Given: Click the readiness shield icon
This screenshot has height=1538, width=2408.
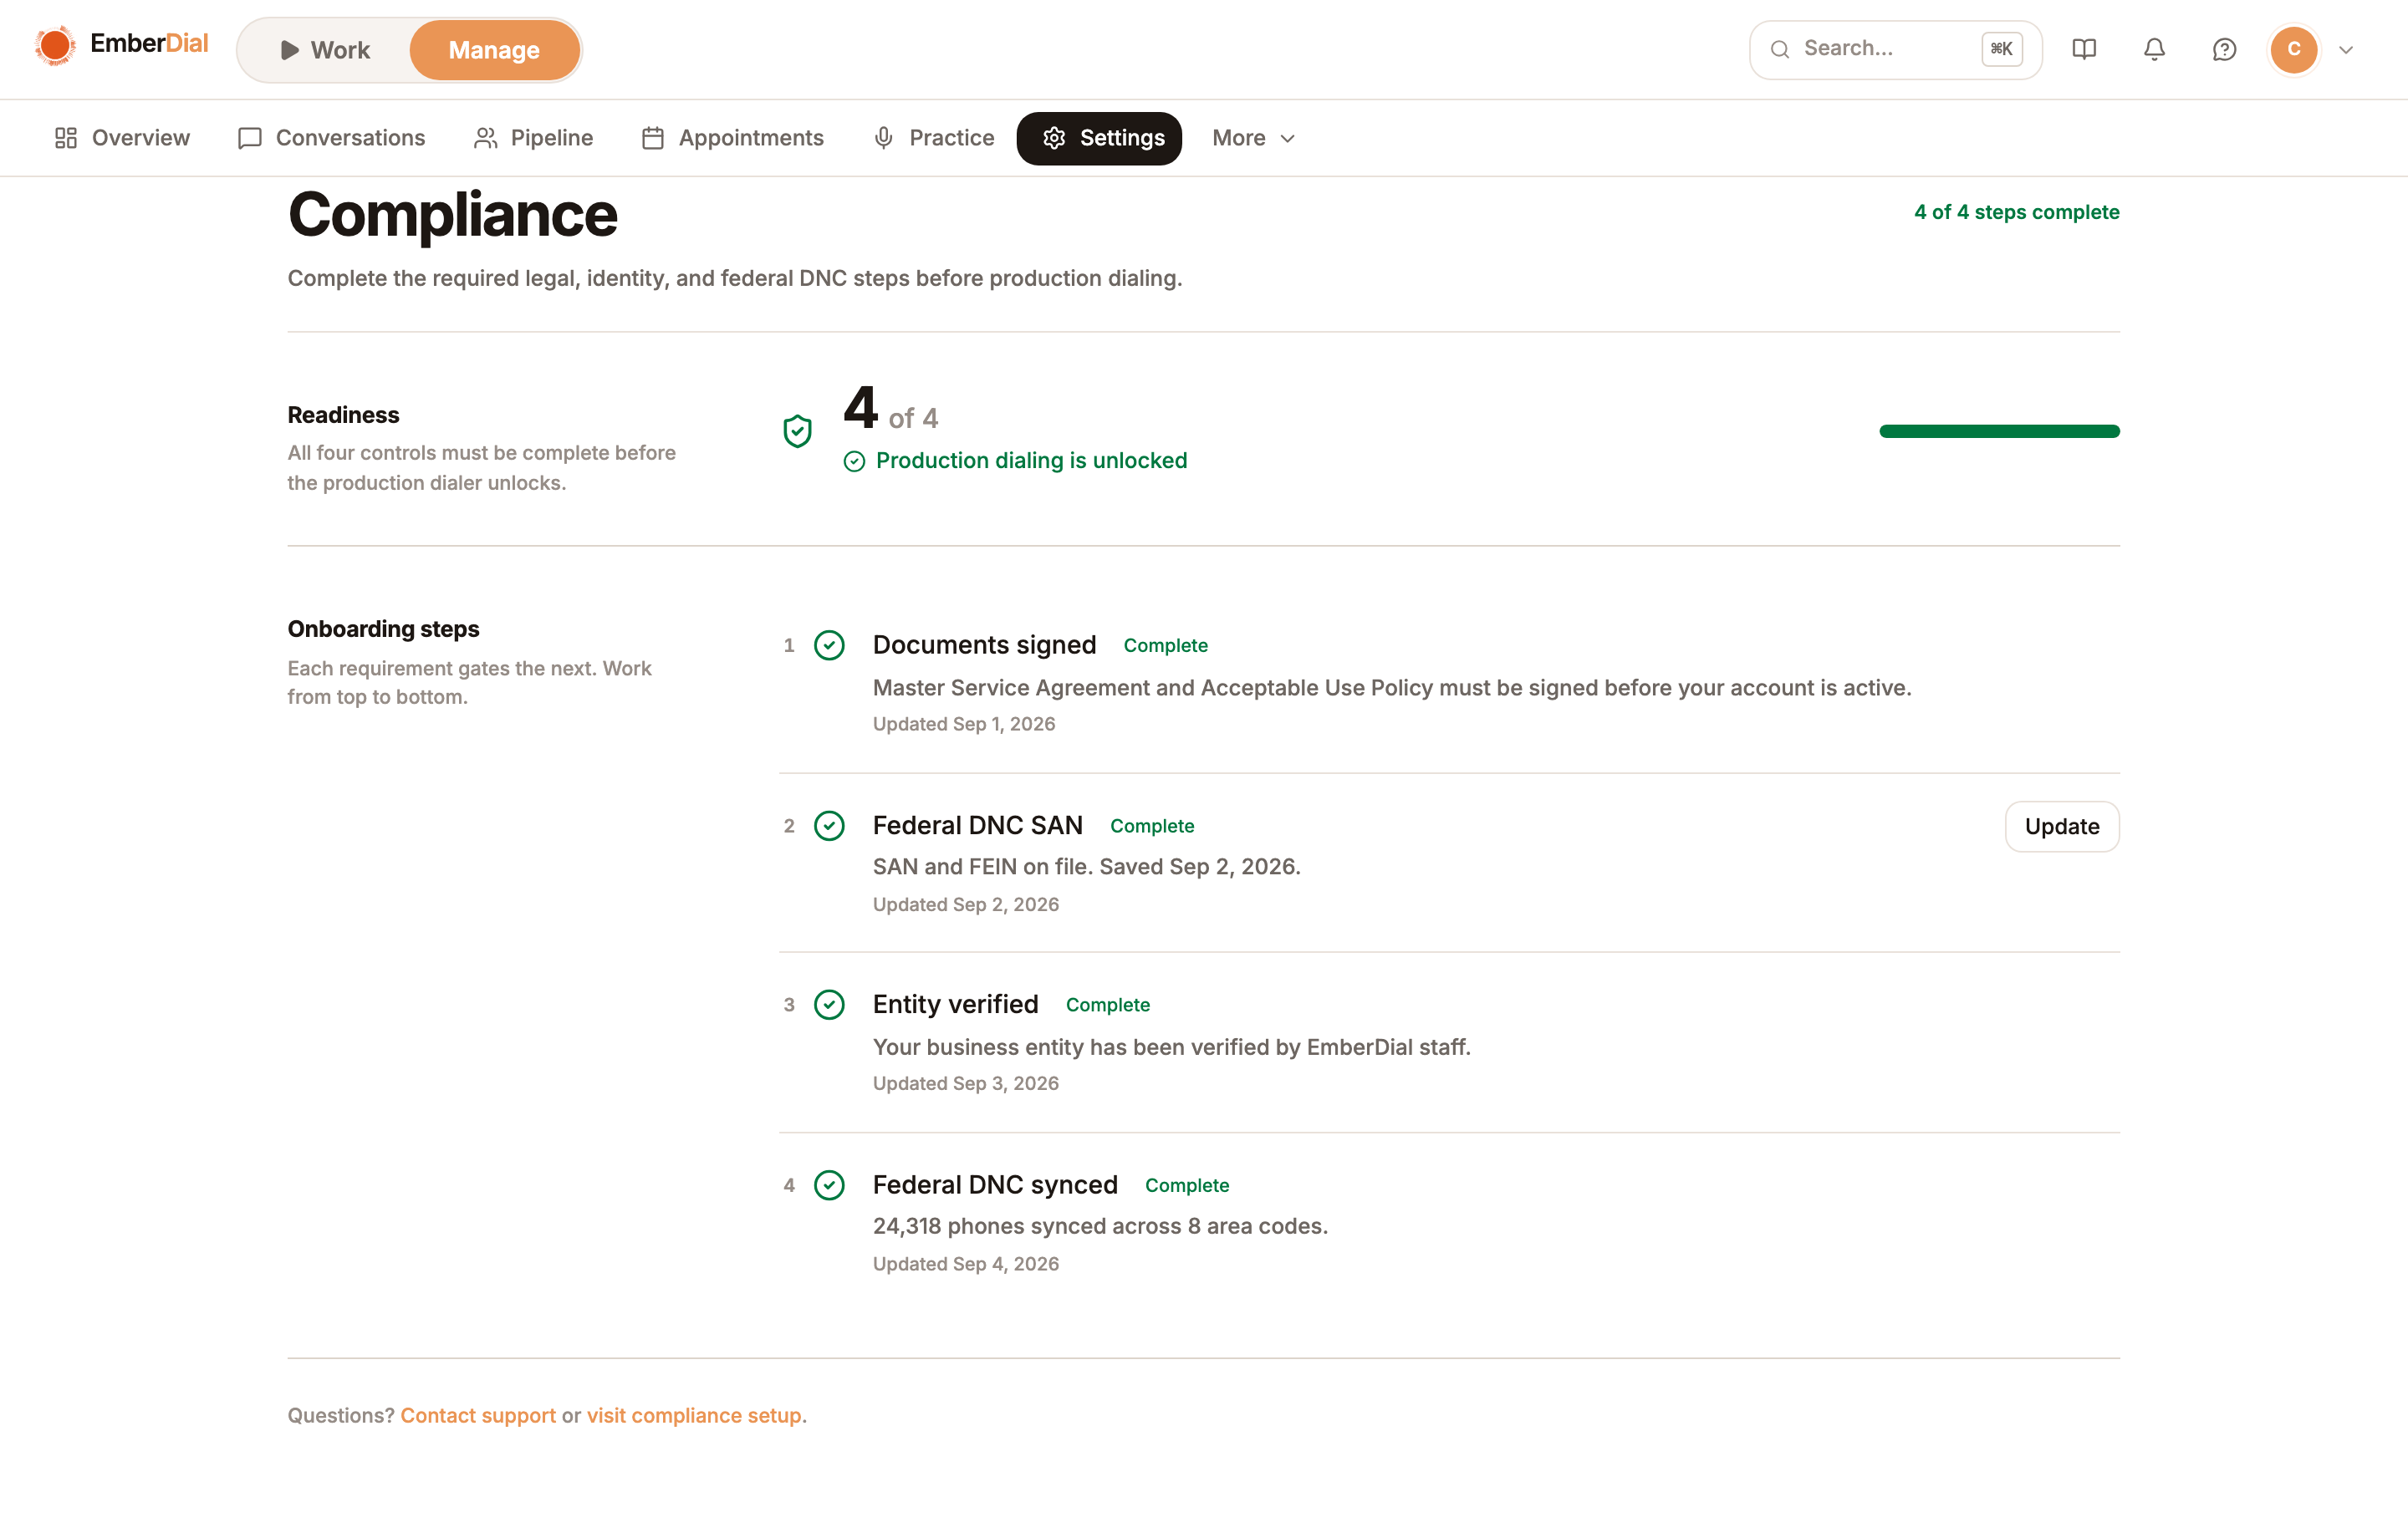Looking at the screenshot, I should point(797,431).
